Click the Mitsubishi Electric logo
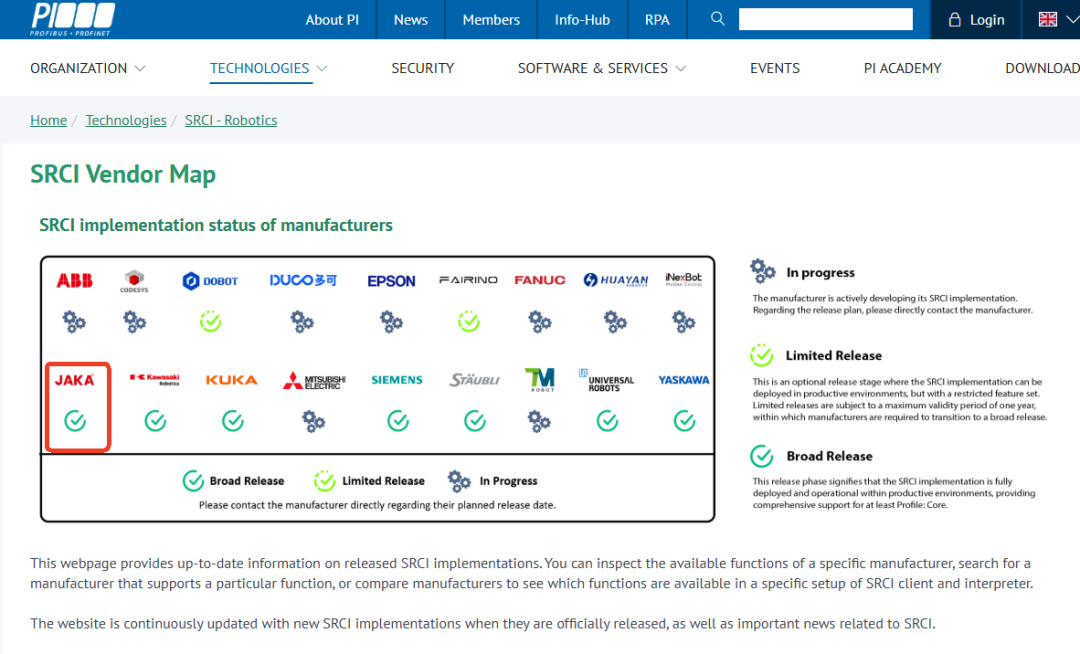The width and height of the screenshot is (1080, 654). pos(314,381)
